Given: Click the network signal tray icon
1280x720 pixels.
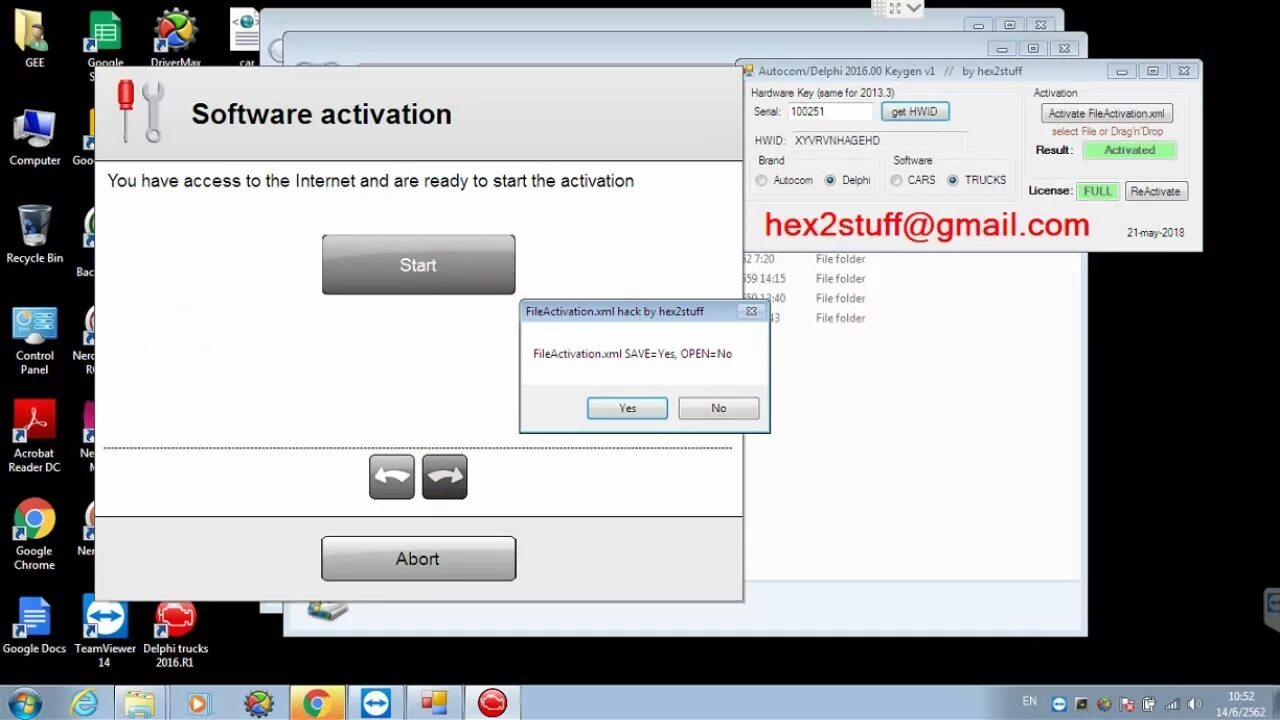Looking at the screenshot, I should 1172,704.
